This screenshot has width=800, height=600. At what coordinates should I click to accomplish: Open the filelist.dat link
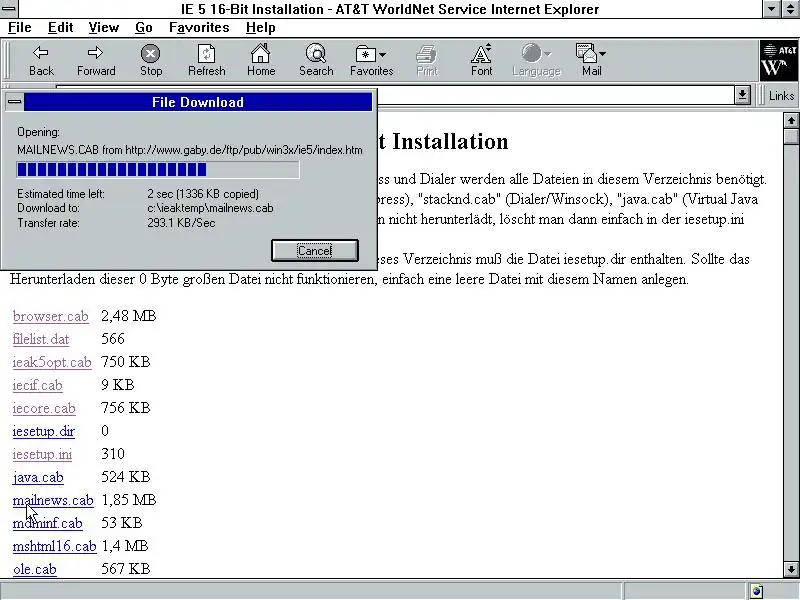coord(41,339)
